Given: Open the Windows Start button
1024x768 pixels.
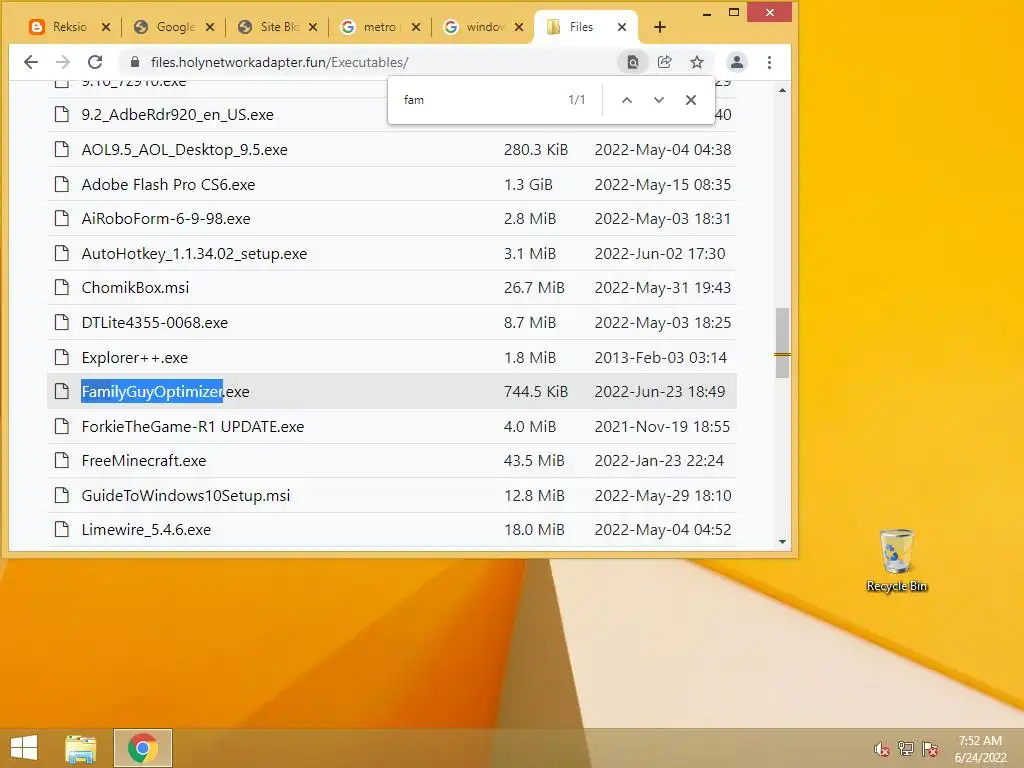Looking at the screenshot, I should point(24,748).
